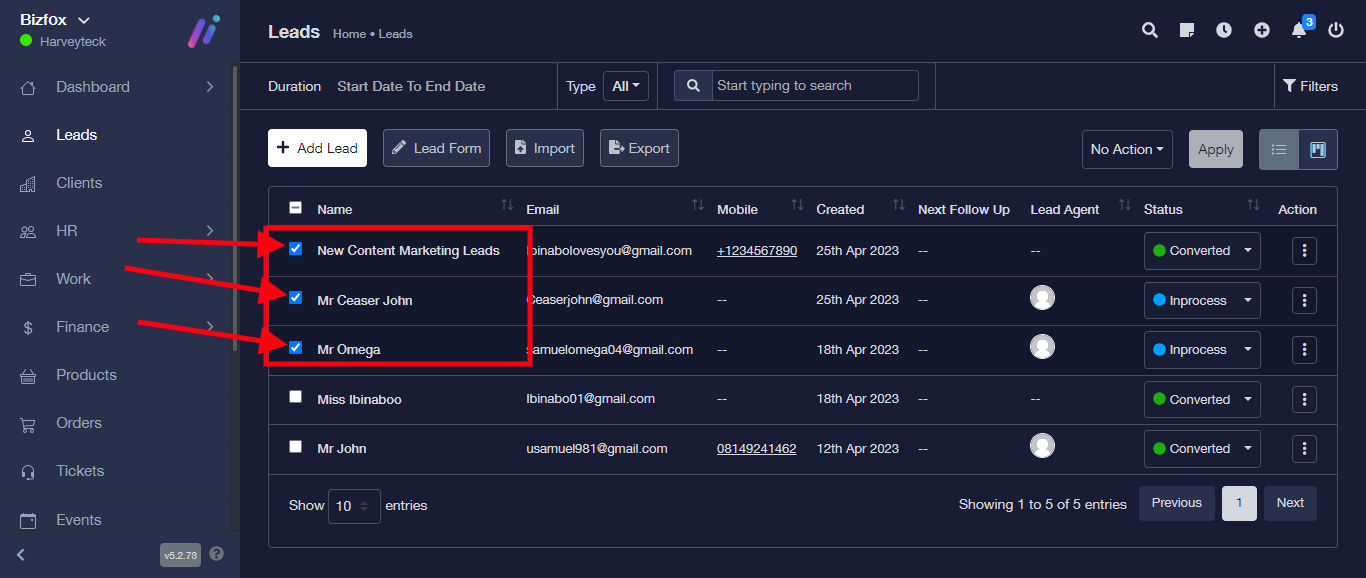
Task: Click the leads search input field
Action: 814,86
